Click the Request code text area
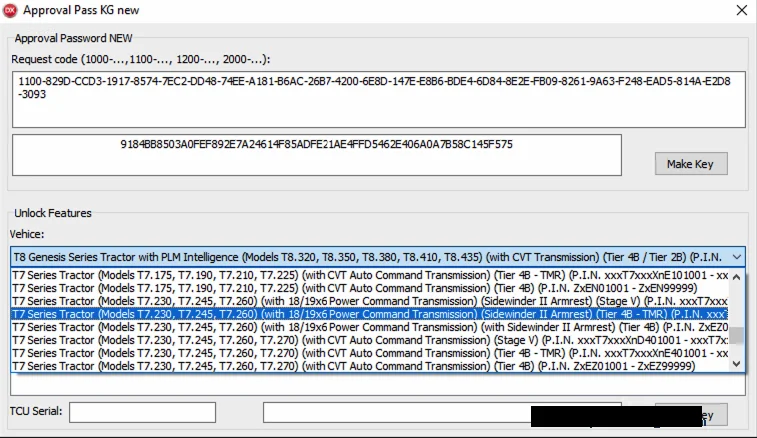Image resolution: width=757 pixels, height=438 pixels. 378,99
